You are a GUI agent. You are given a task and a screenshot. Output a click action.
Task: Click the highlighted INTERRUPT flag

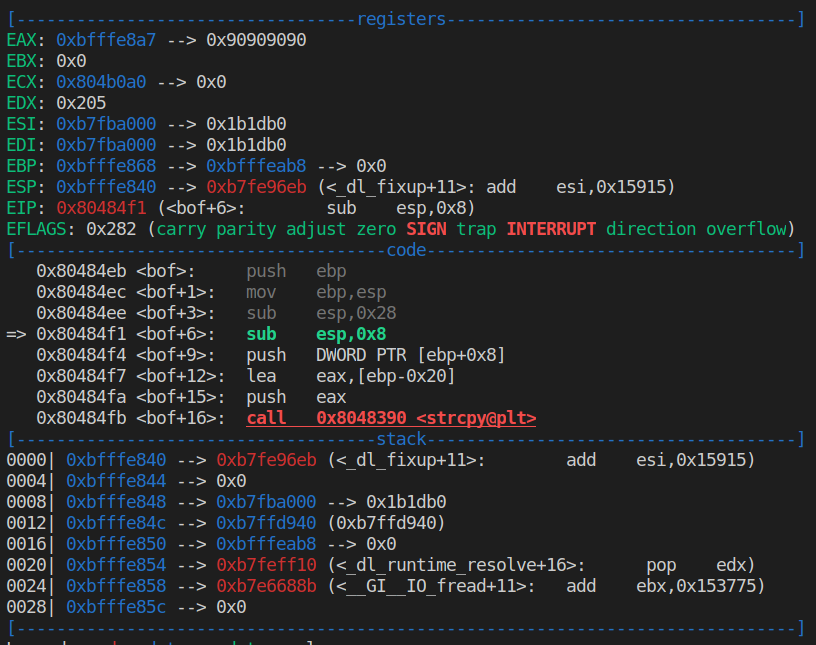pos(551,229)
